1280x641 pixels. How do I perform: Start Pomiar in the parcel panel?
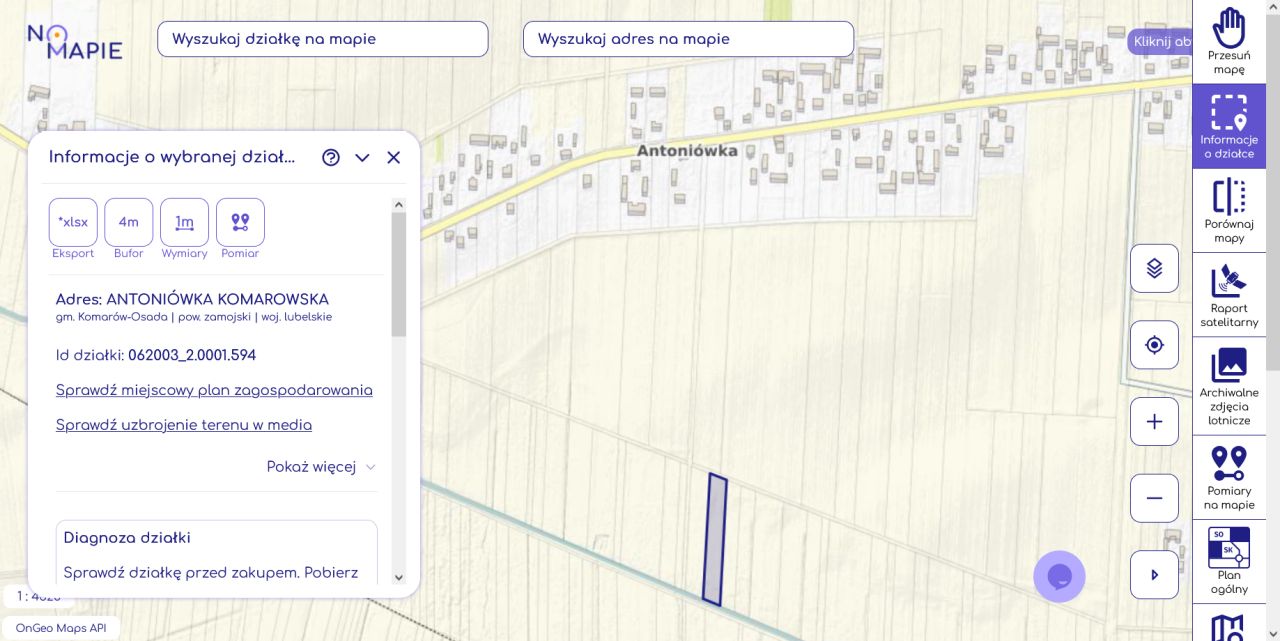pyautogui.click(x=240, y=222)
